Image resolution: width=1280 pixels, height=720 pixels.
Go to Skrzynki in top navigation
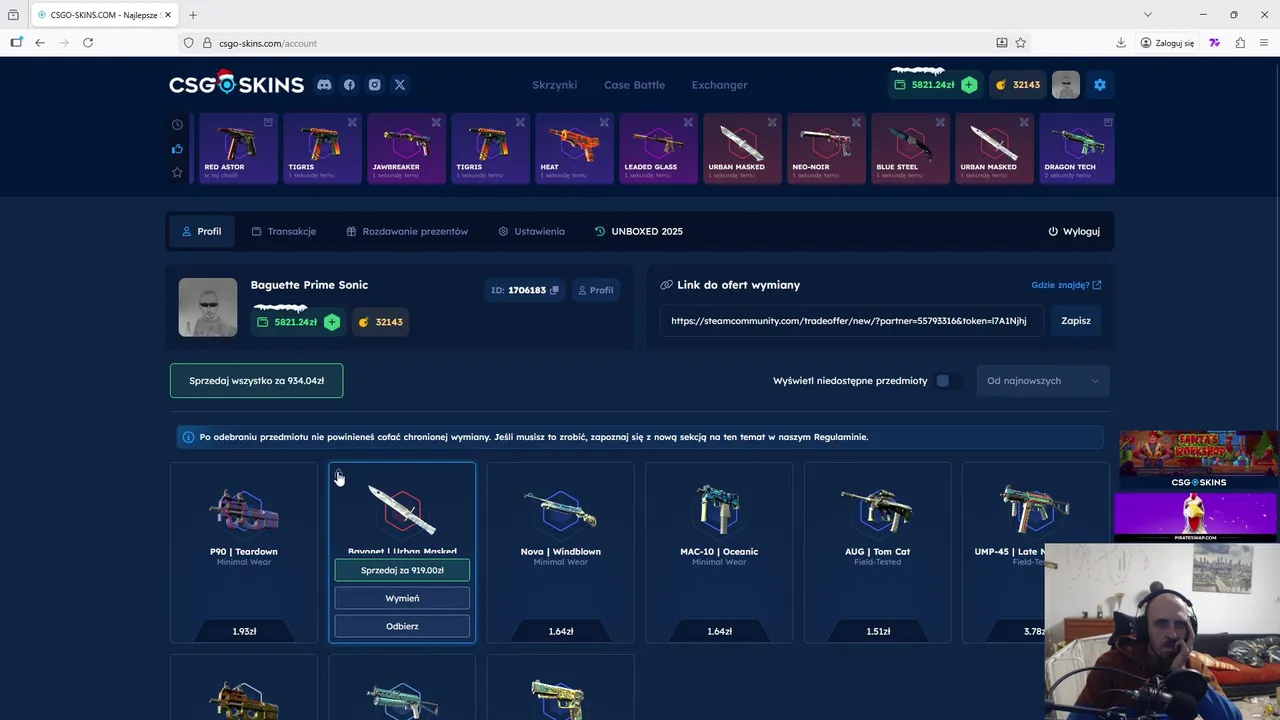coord(554,85)
